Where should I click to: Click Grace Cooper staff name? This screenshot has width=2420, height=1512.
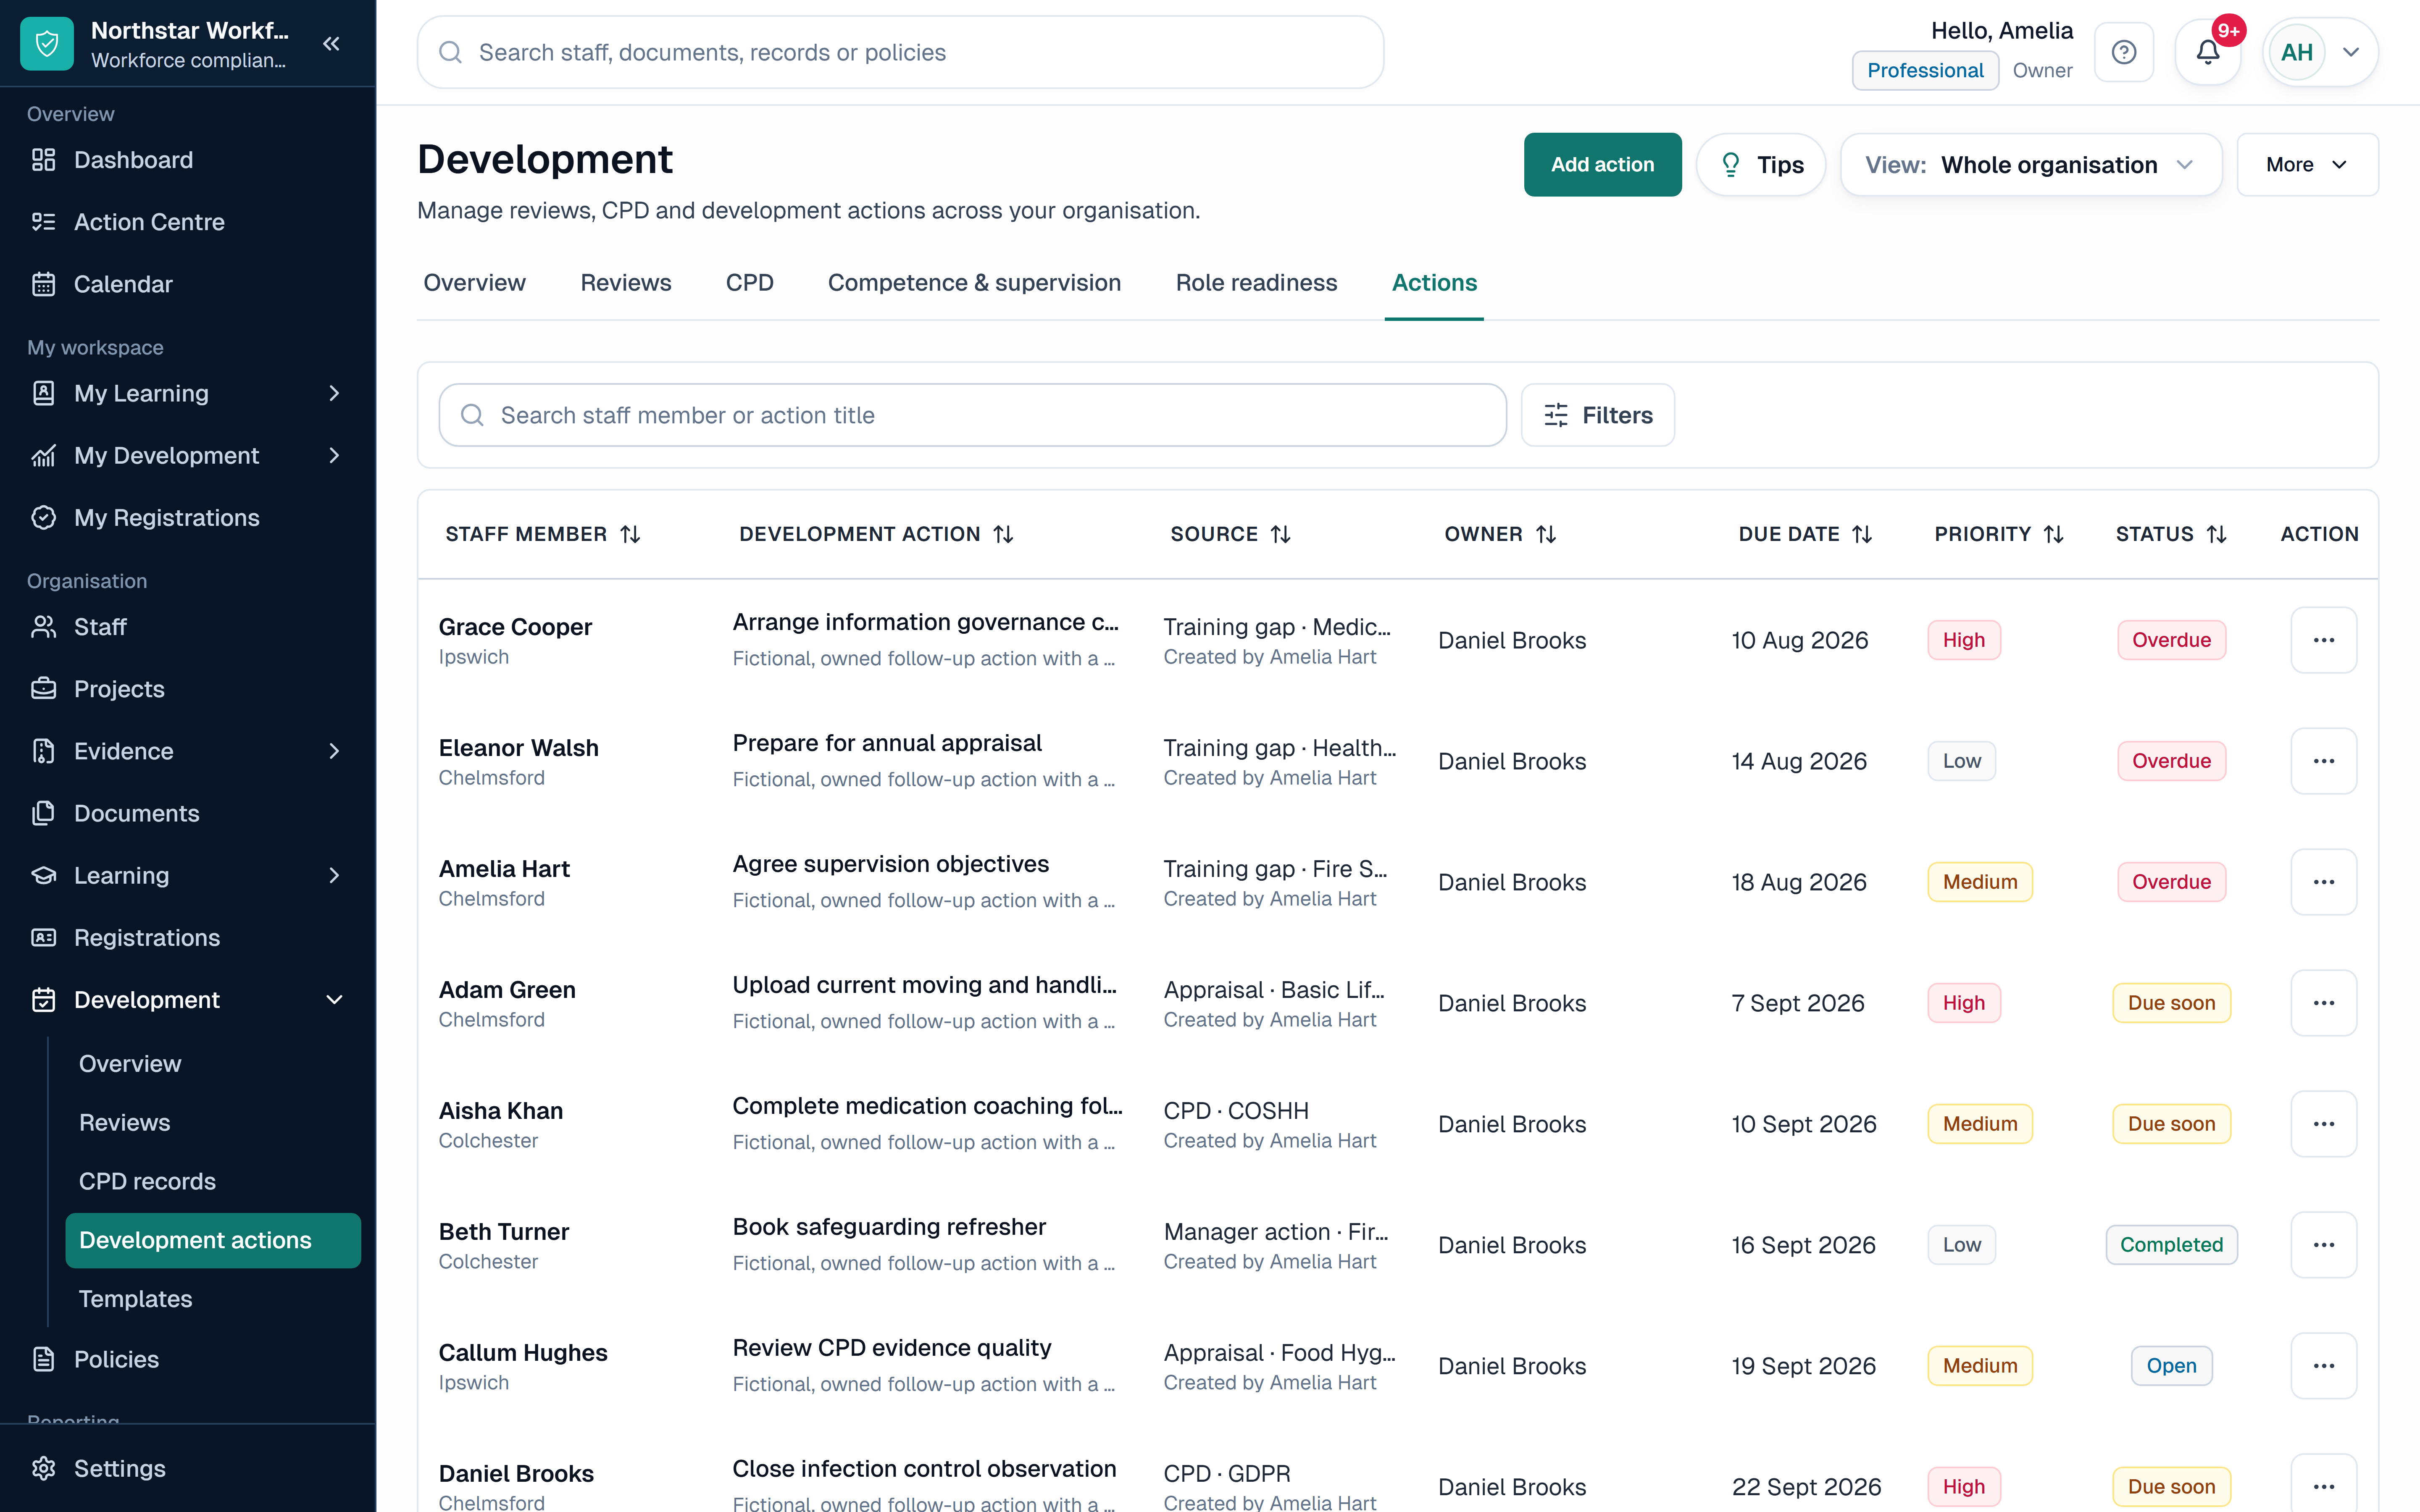pyautogui.click(x=515, y=627)
